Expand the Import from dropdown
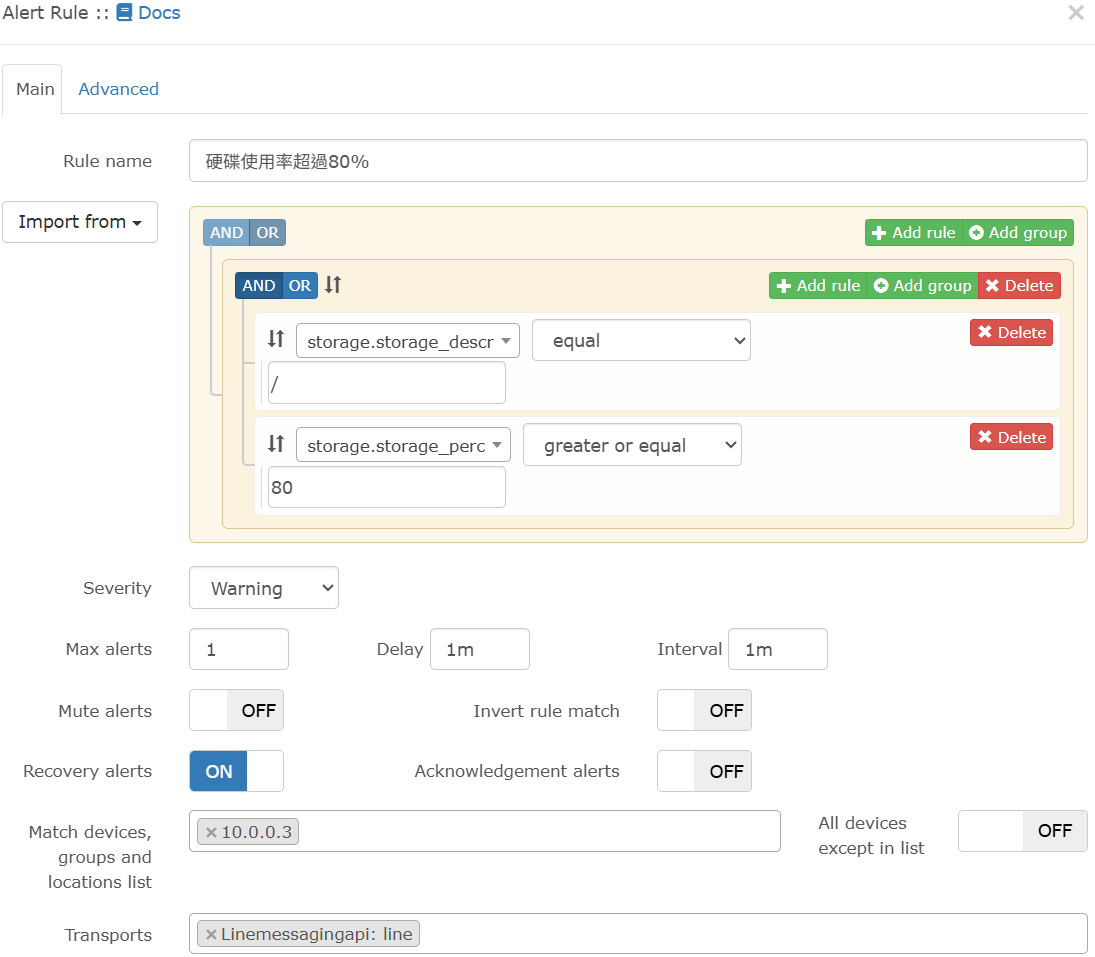Image resolution: width=1095 pixels, height=957 pixels. [80, 221]
